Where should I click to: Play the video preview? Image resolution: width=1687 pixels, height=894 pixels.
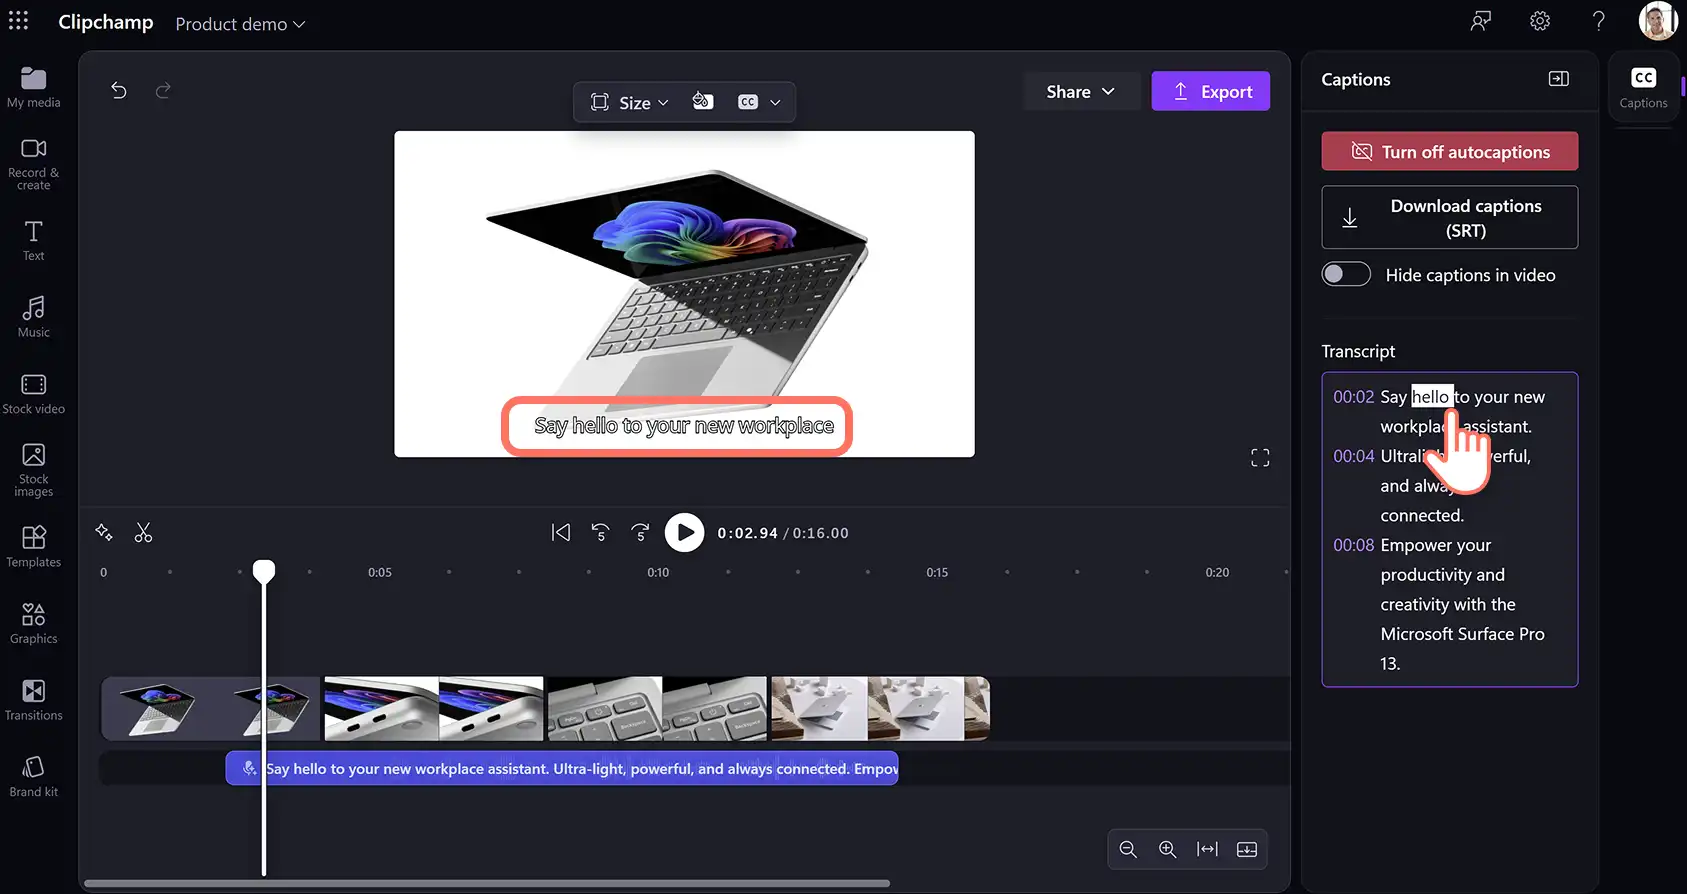tap(685, 533)
